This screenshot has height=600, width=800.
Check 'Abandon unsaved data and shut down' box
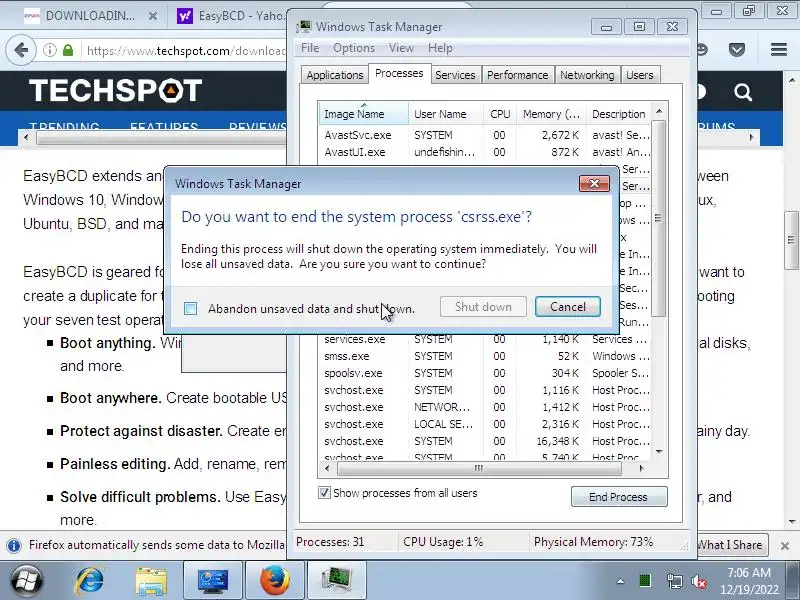pos(190,308)
